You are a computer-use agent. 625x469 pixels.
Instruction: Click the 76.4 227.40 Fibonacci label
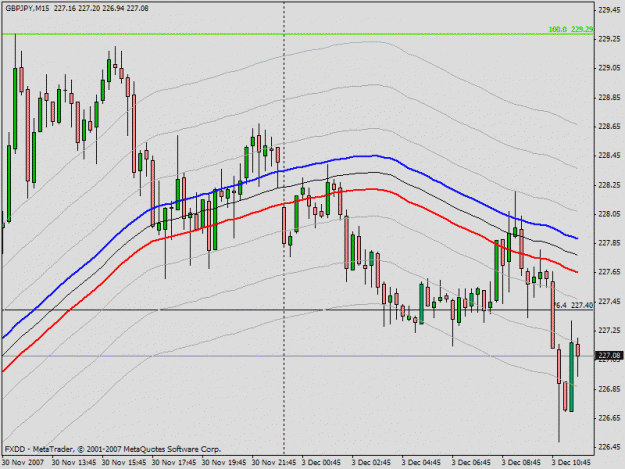pyautogui.click(x=574, y=305)
